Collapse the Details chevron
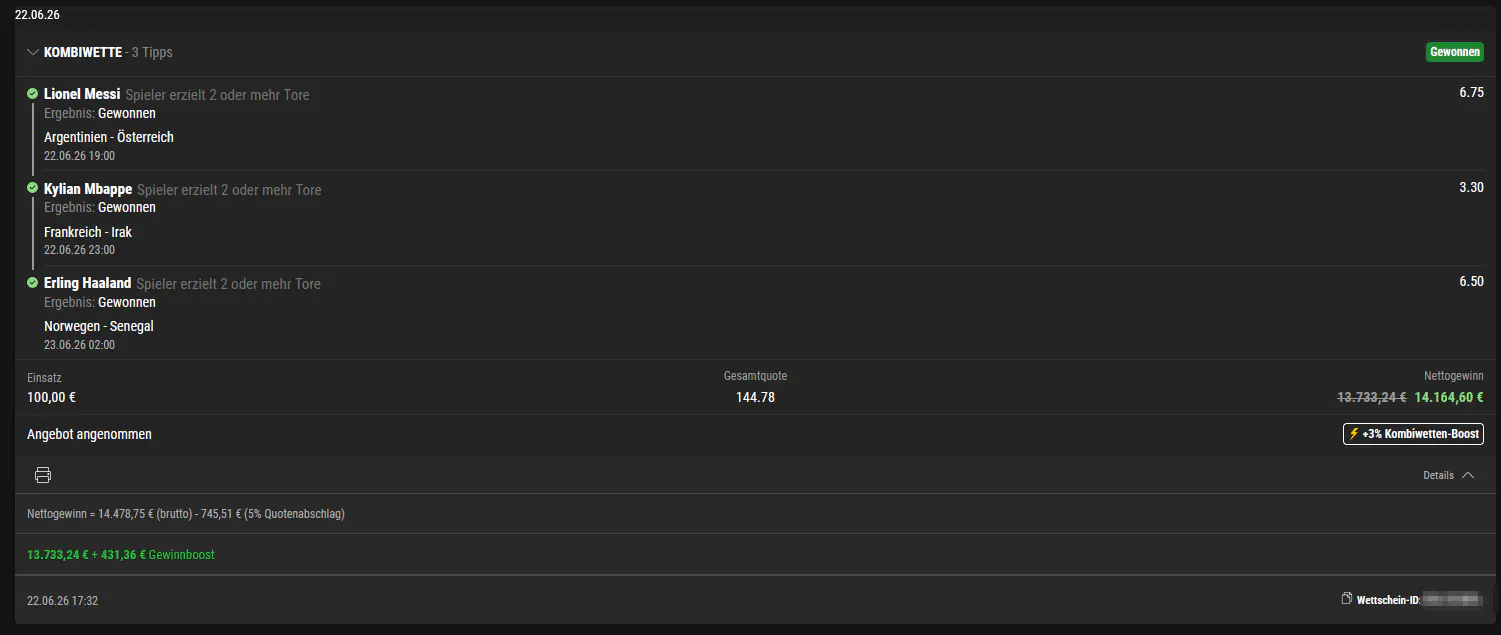 click(1467, 475)
